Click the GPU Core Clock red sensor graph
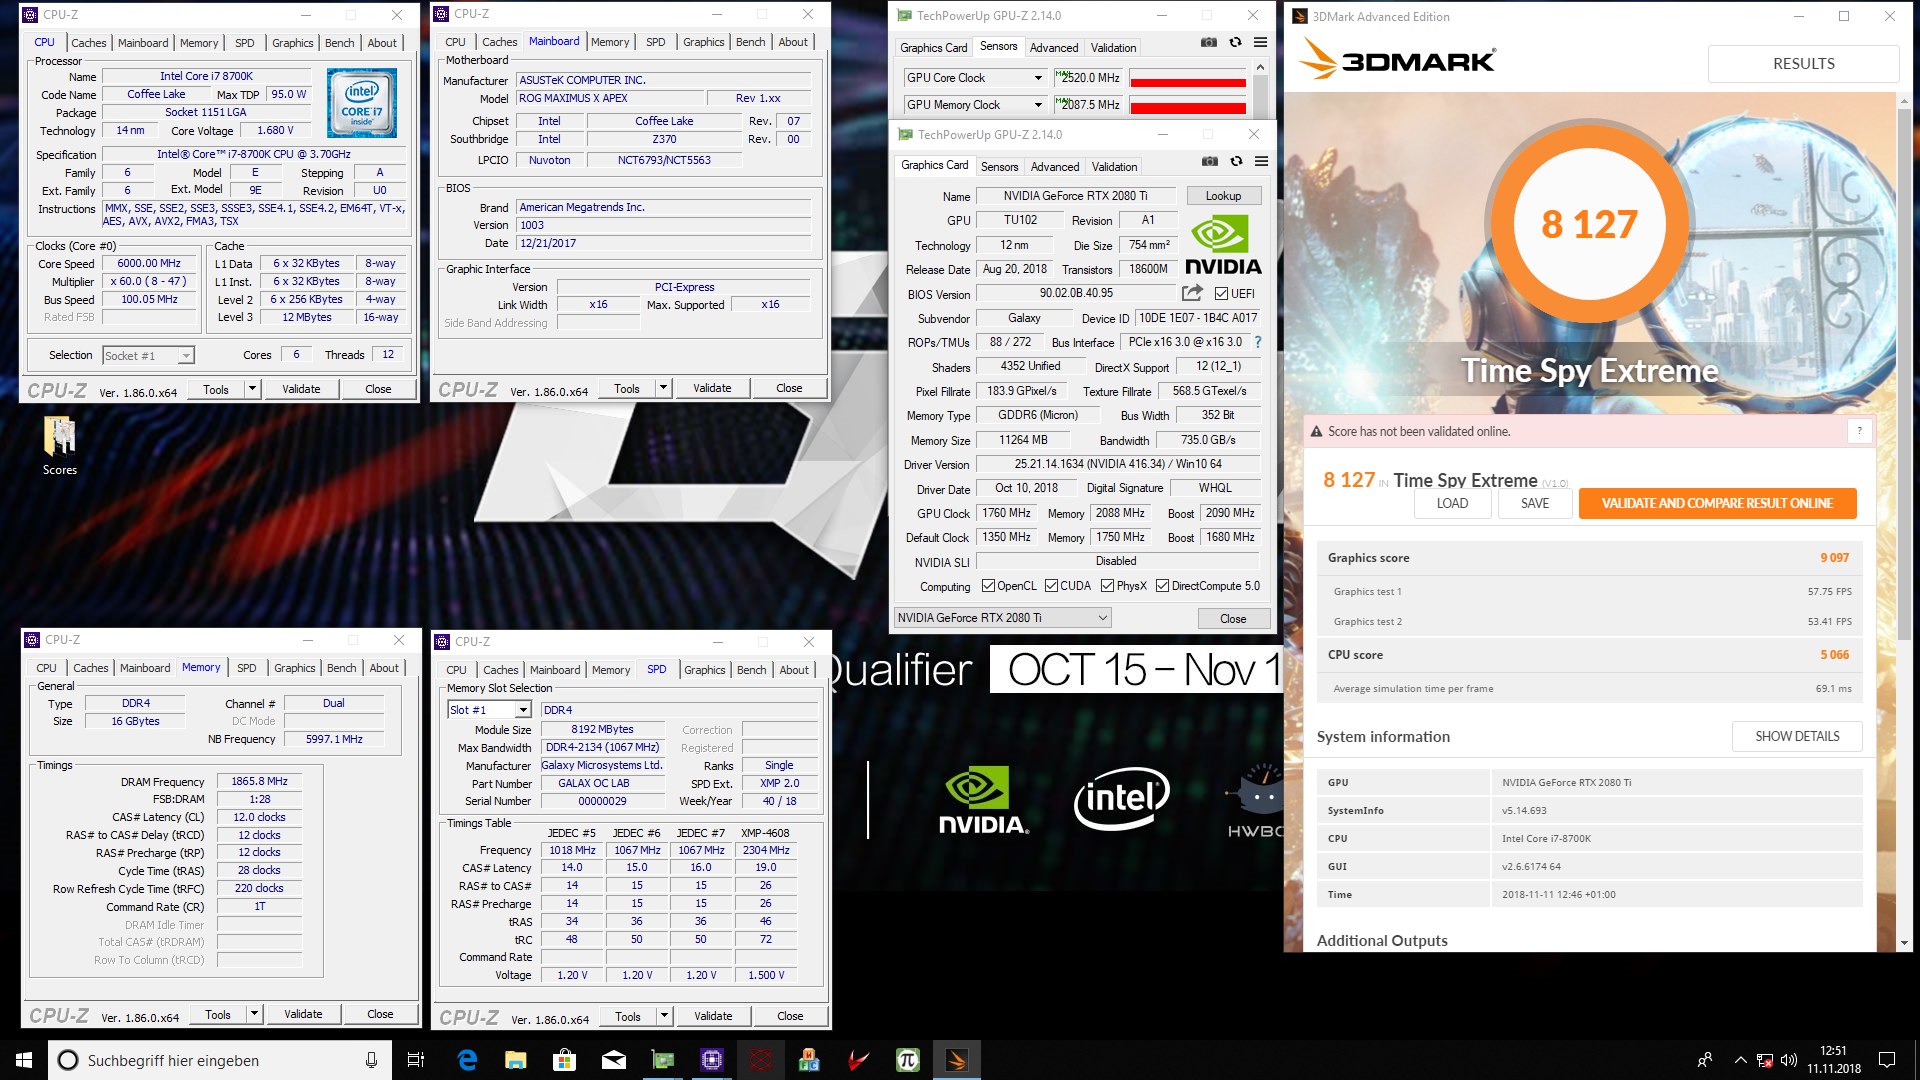This screenshot has height=1080, width=1920. click(1187, 78)
